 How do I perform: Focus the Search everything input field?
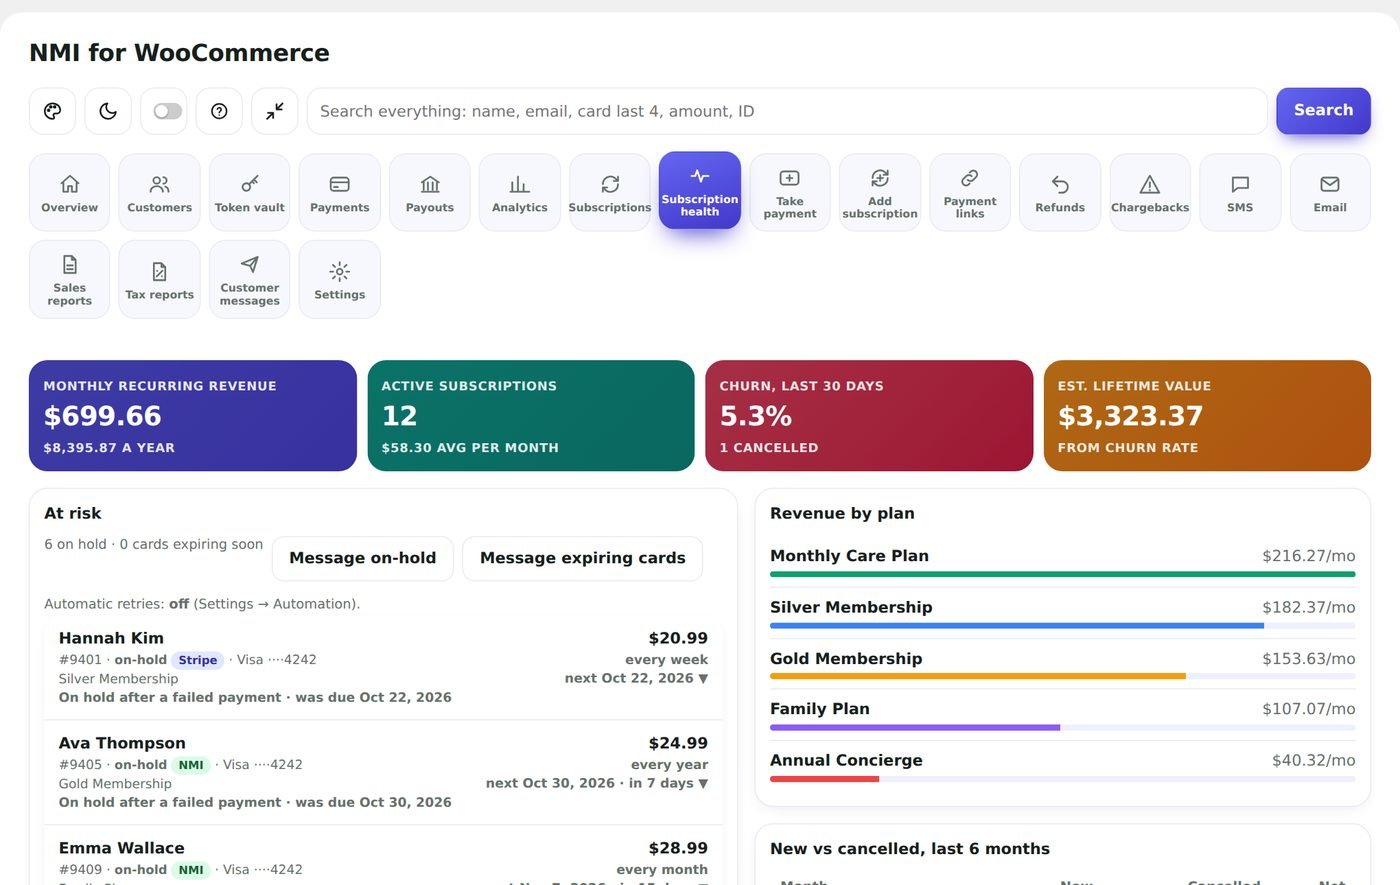click(787, 111)
